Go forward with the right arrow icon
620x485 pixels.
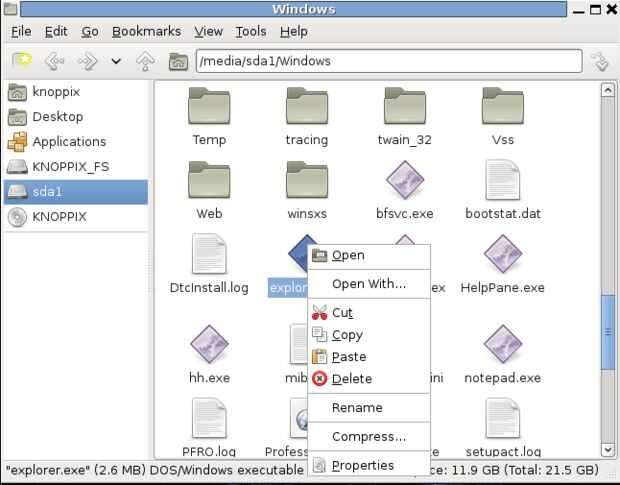(87, 61)
